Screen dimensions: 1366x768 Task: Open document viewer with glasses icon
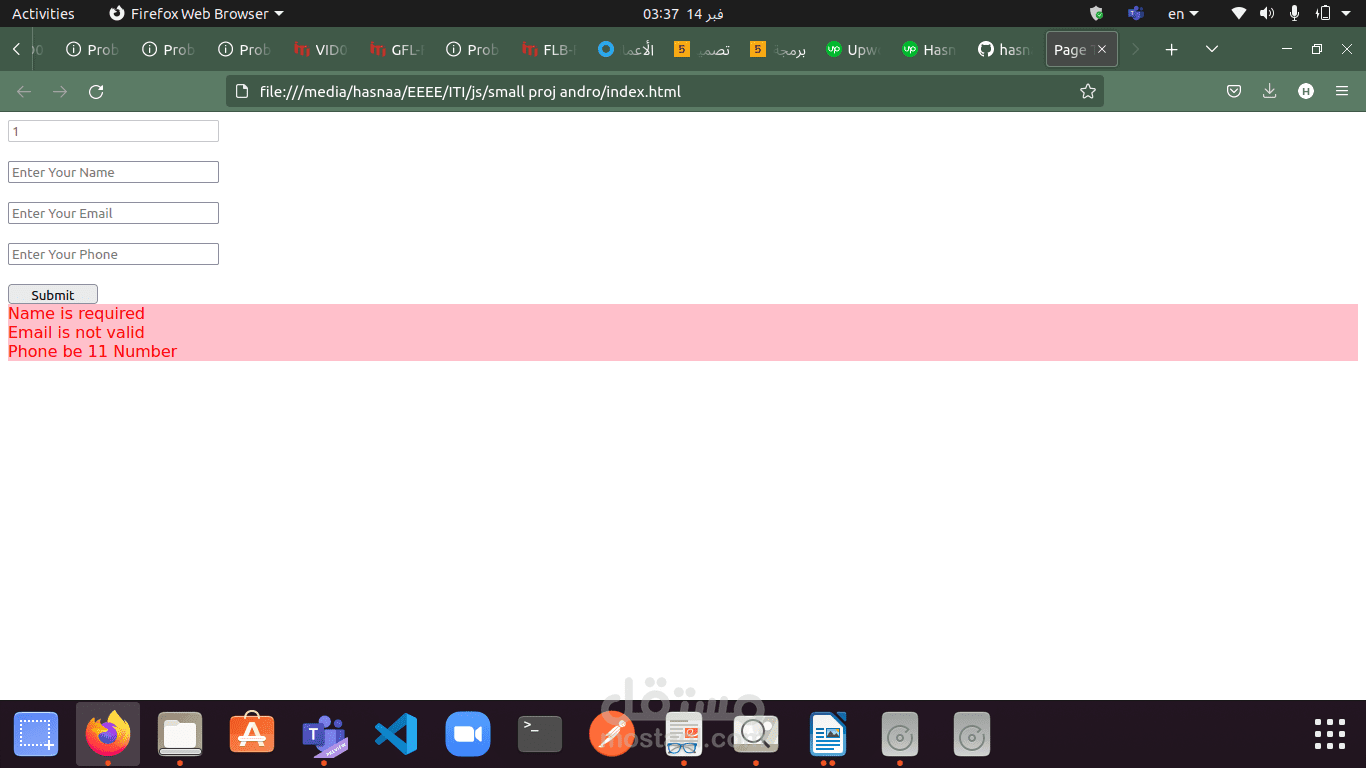coord(684,735)
